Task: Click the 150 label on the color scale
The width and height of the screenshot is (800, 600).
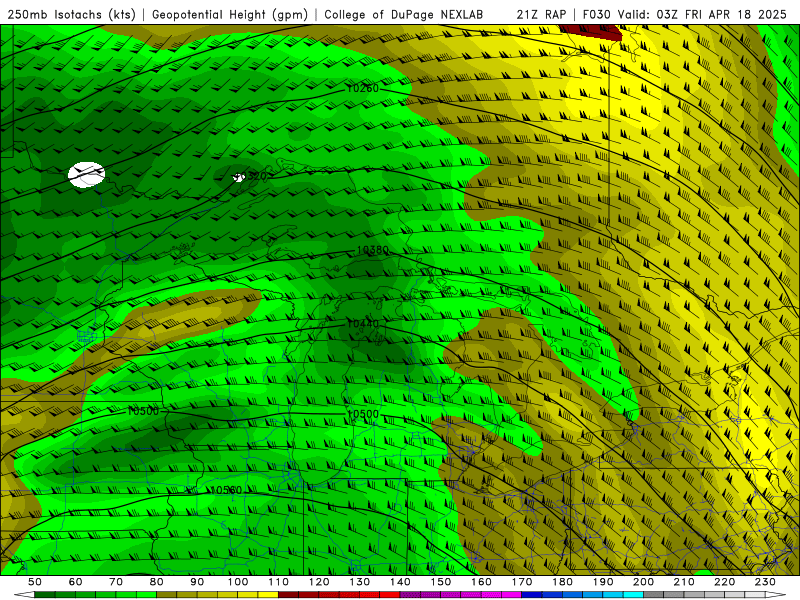Action: (x=441, y=582)
